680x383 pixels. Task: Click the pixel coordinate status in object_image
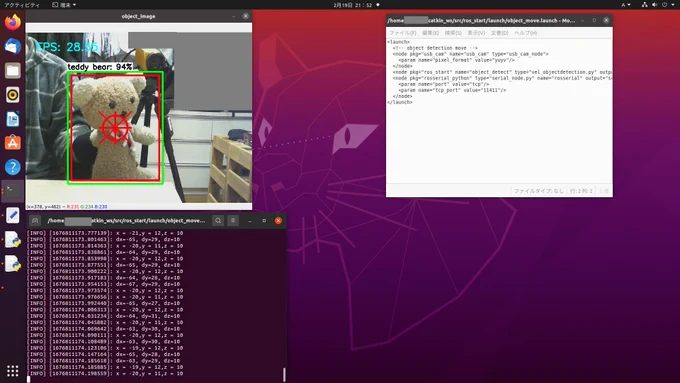click(66, 207)
